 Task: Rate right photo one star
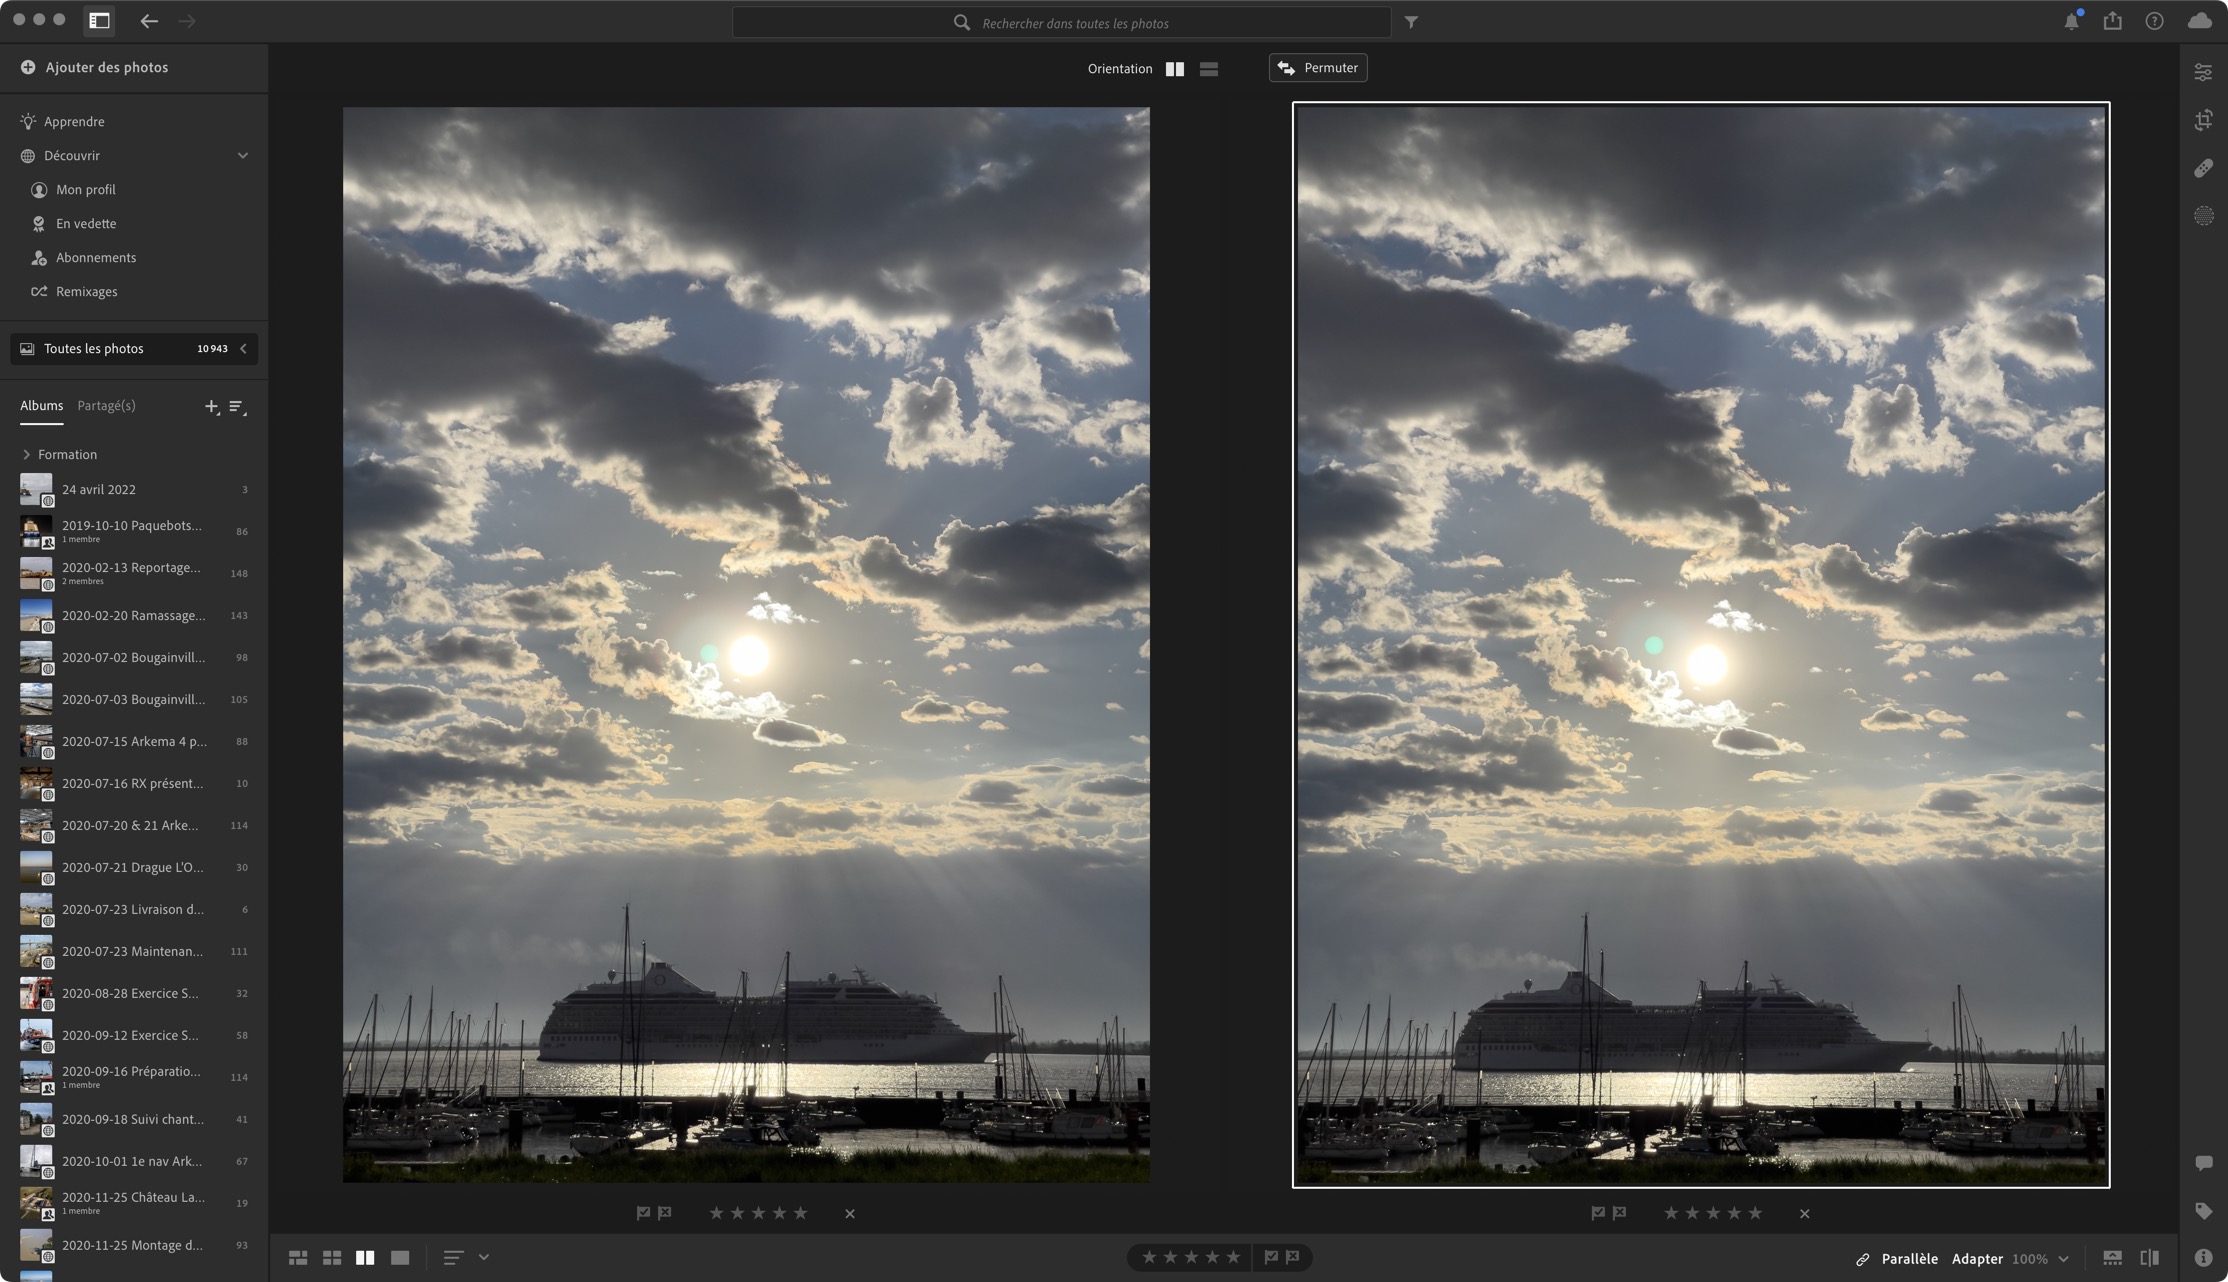point(1671,1213)
